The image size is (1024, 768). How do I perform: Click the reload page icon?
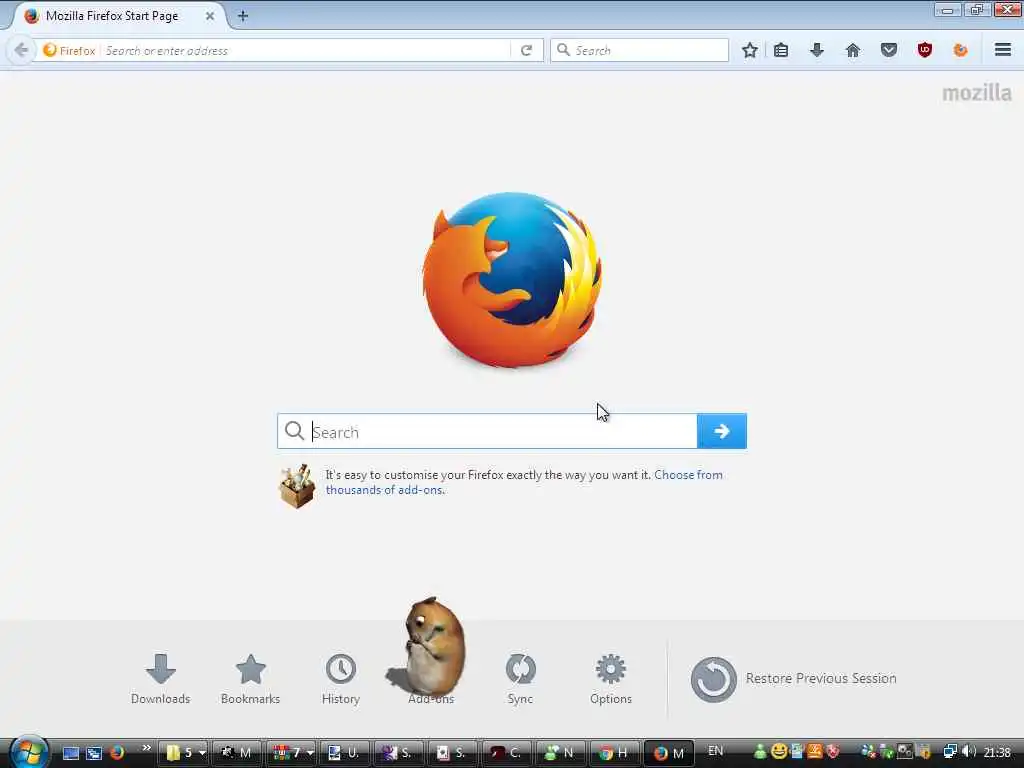[526, 50]
